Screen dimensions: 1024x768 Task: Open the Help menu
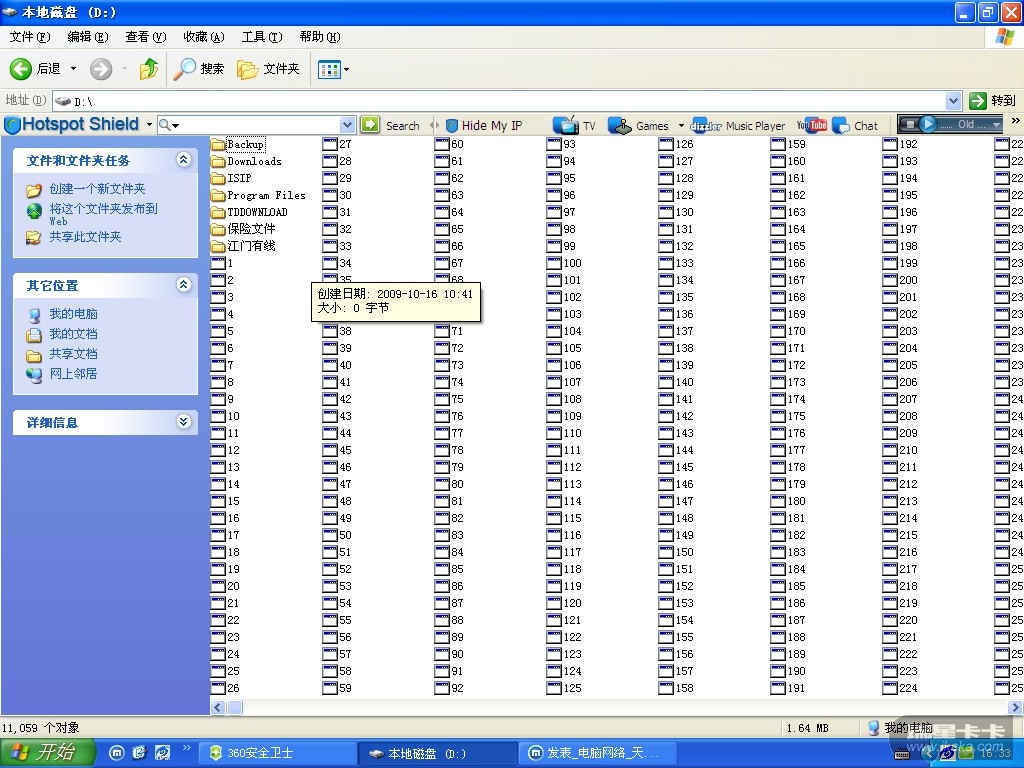coord(320,37)
